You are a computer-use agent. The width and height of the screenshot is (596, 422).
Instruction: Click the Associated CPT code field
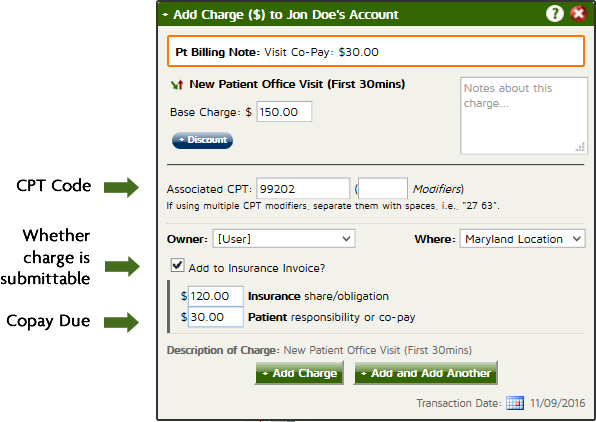pos(303,189)
